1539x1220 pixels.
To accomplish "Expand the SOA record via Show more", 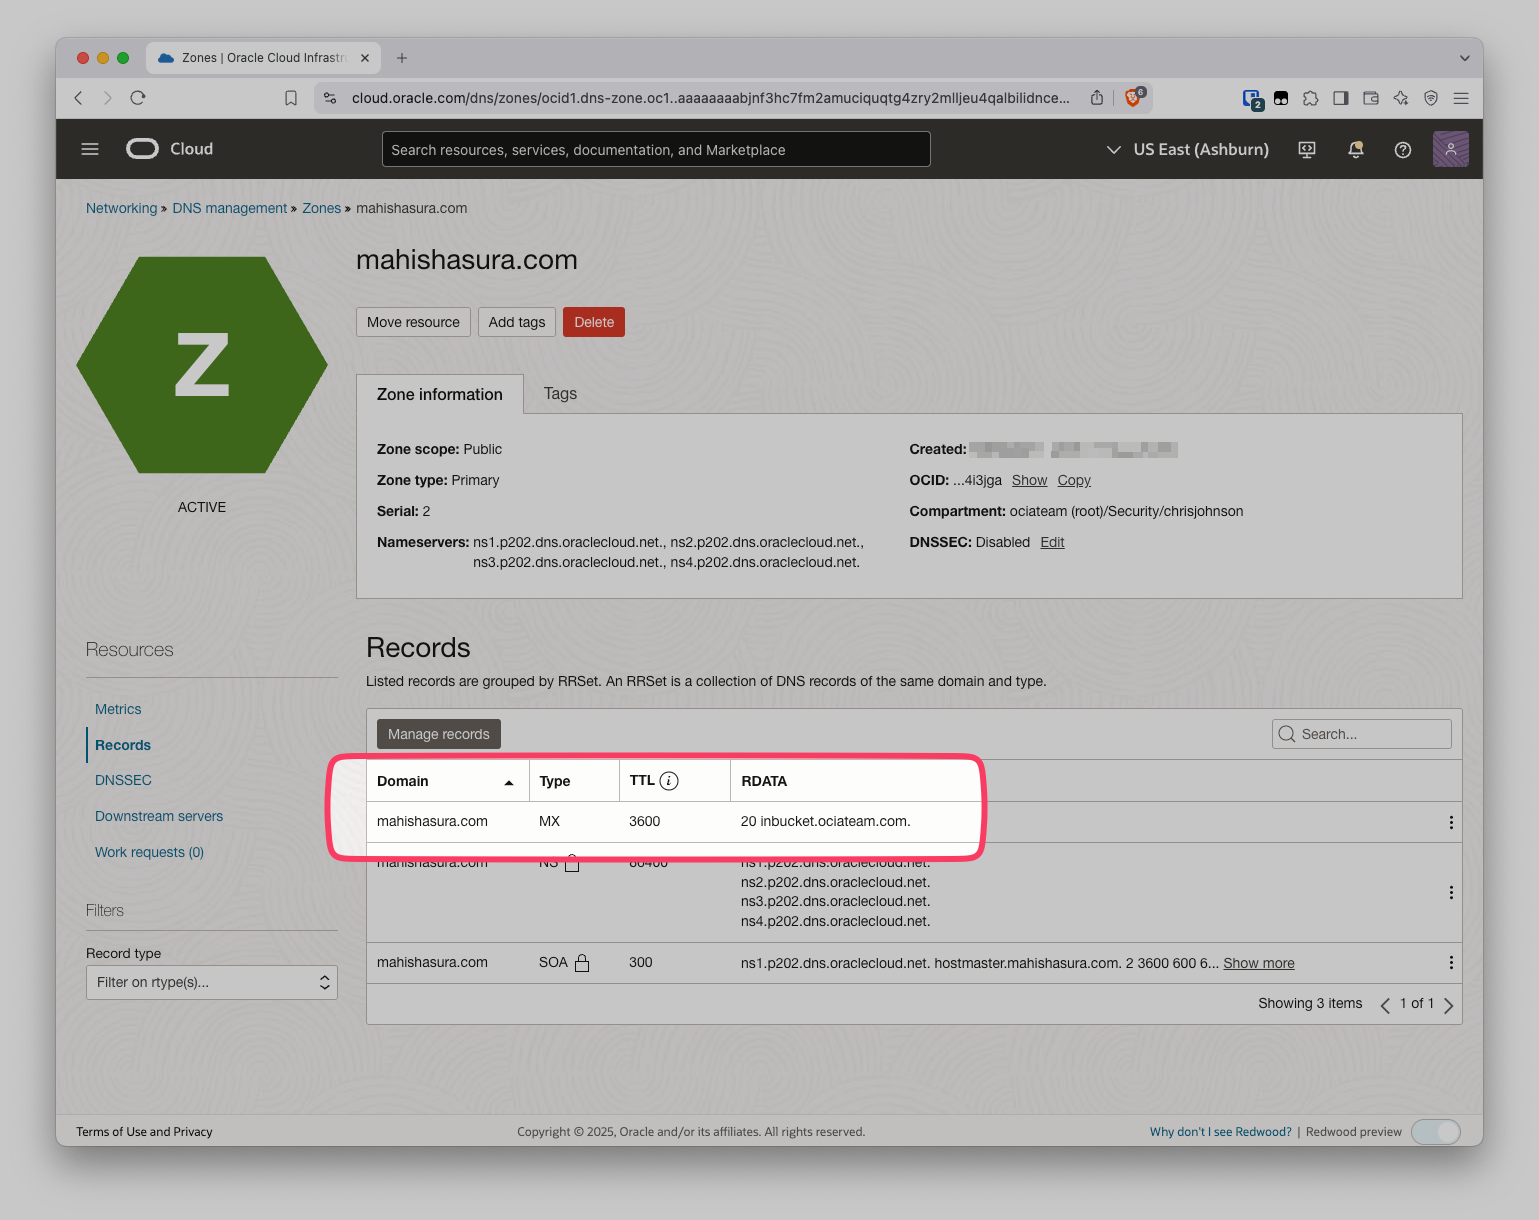I will [1258, 962].
